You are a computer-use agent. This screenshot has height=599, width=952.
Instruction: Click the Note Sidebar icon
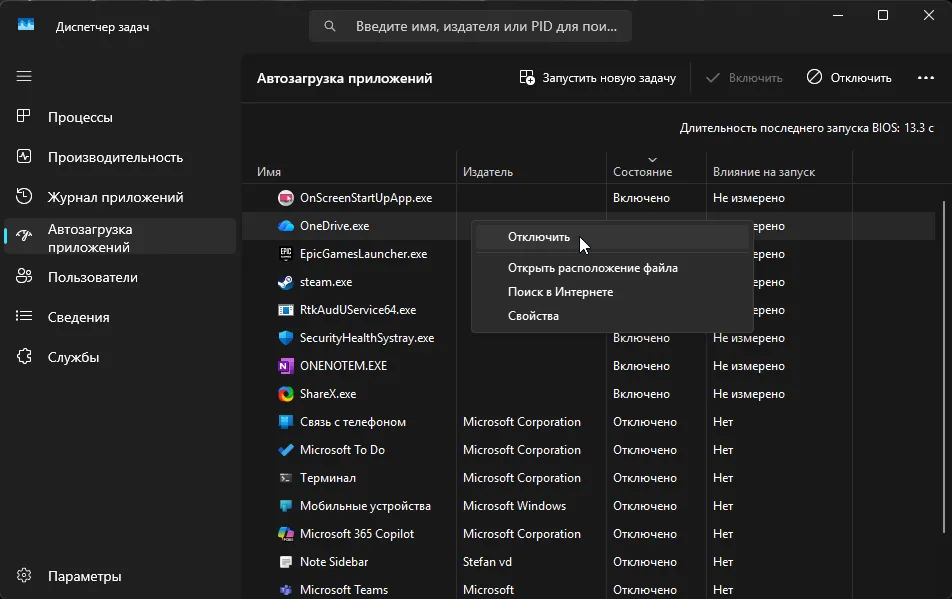(285, 562)
